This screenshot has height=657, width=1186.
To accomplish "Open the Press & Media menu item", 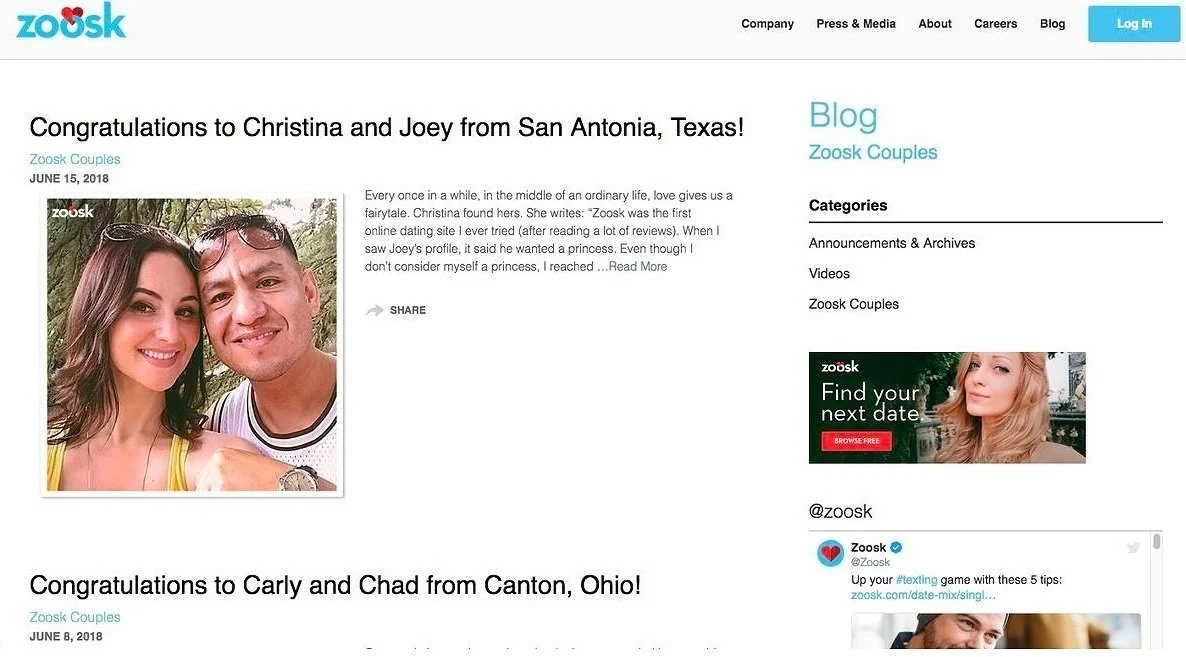I will (x=855, y=23).
